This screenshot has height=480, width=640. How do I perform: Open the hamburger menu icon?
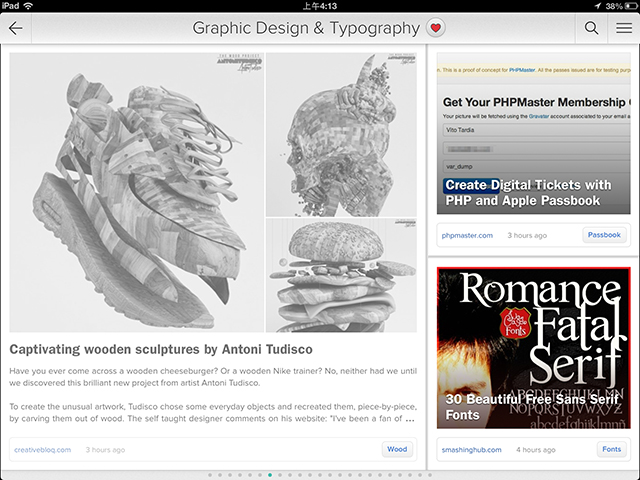624,28
